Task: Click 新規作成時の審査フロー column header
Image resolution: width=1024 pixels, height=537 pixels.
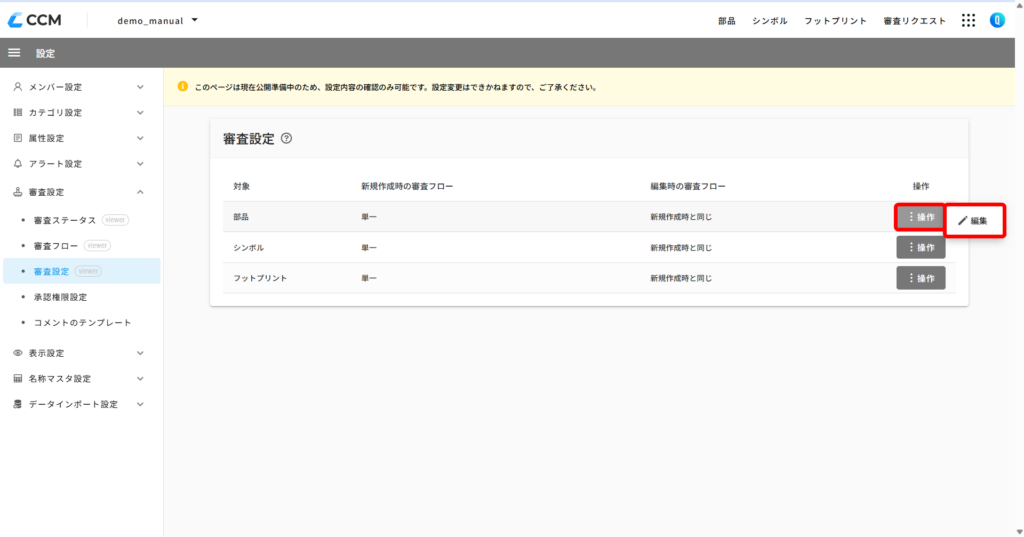Action: (407, 186)
